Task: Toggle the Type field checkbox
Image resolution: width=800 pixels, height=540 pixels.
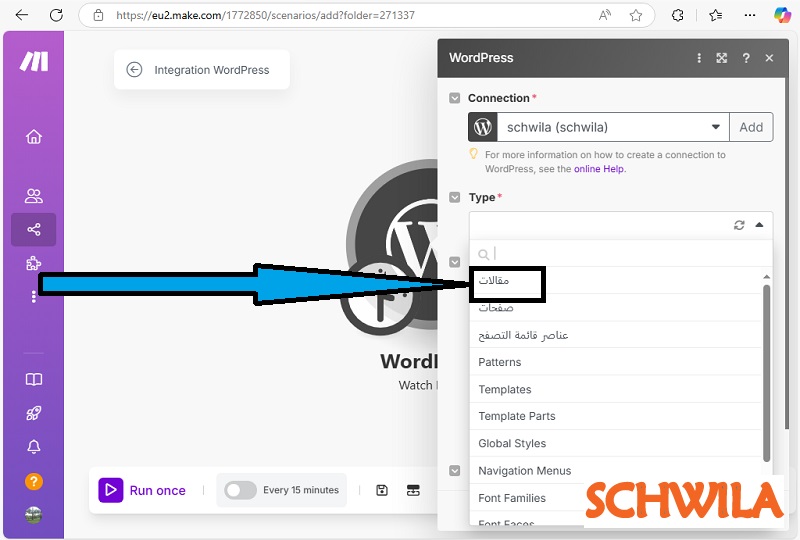Action: point(455,197)
